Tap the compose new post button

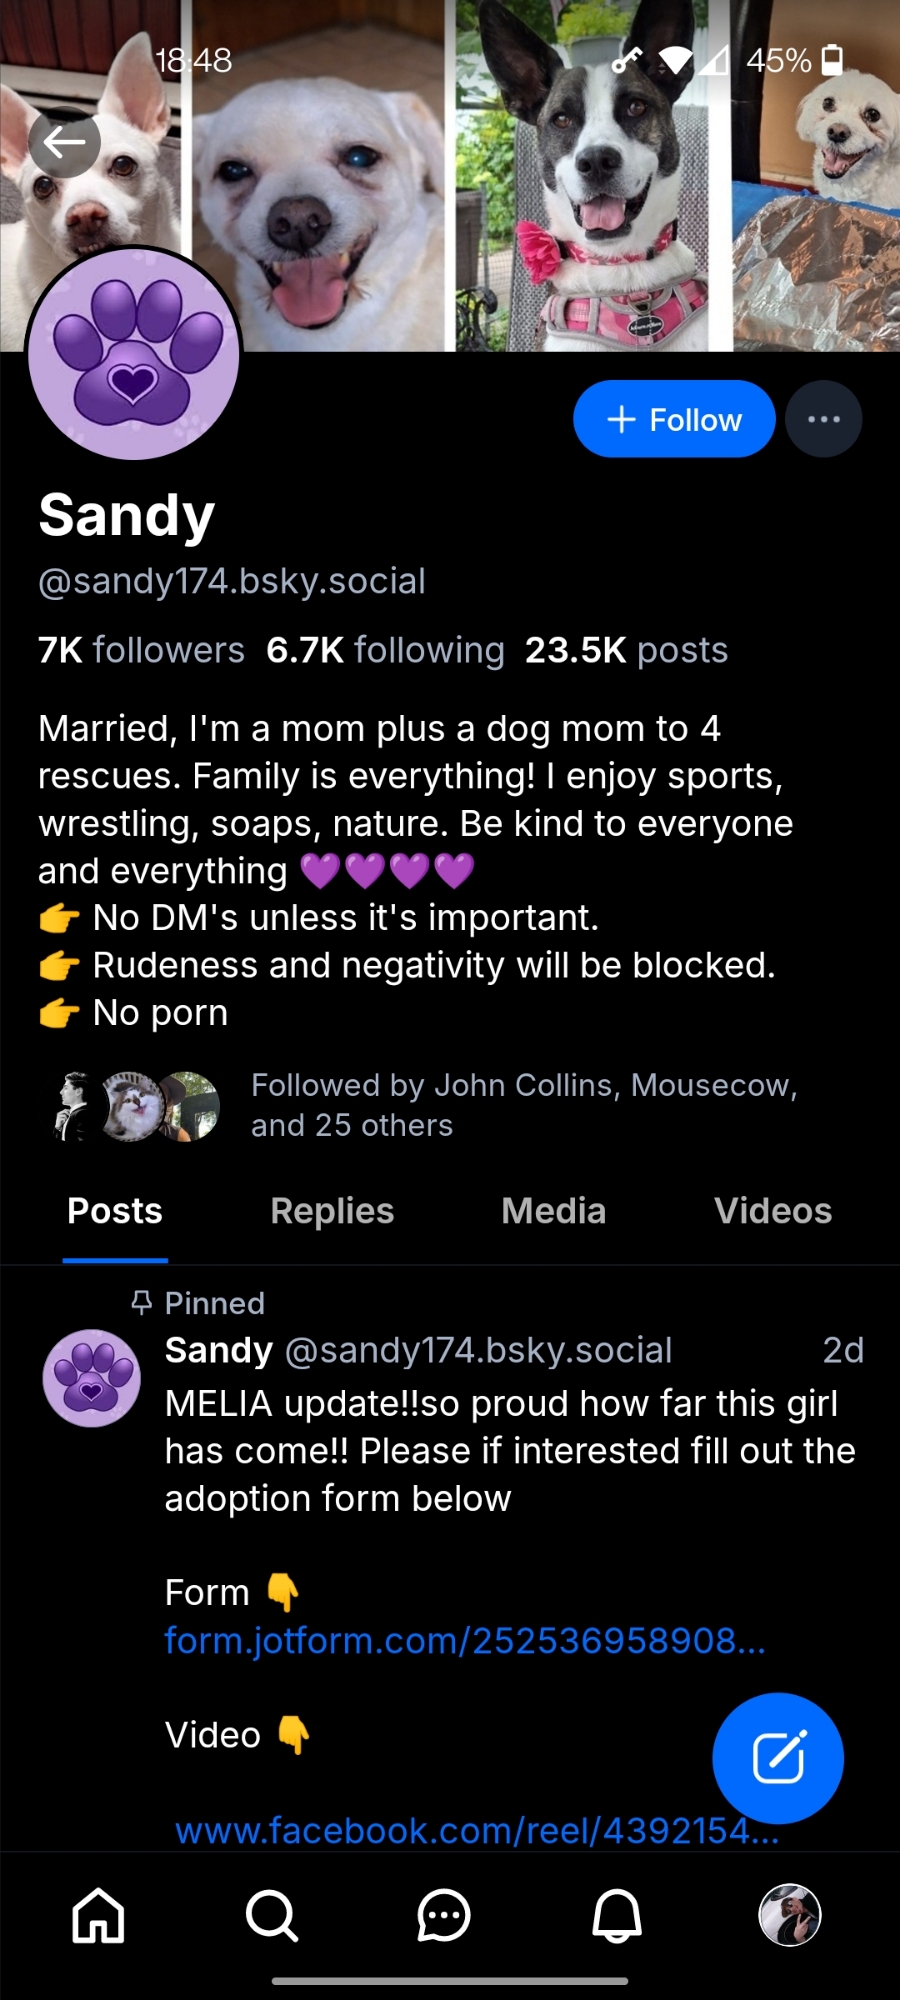pos(778,1757)
